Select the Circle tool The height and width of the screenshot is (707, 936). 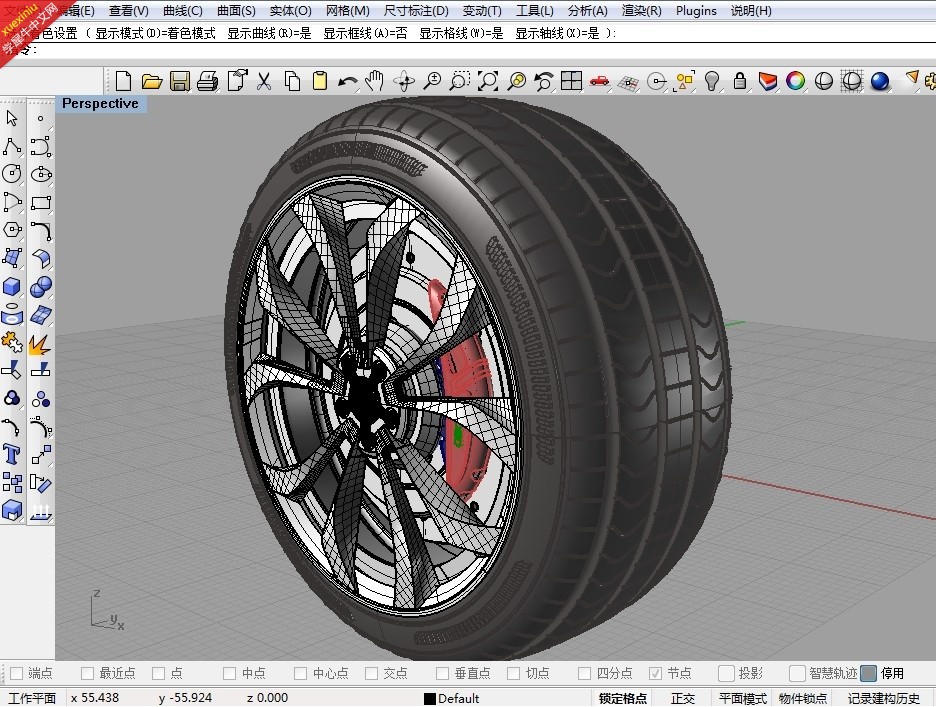tap(12, 174)
